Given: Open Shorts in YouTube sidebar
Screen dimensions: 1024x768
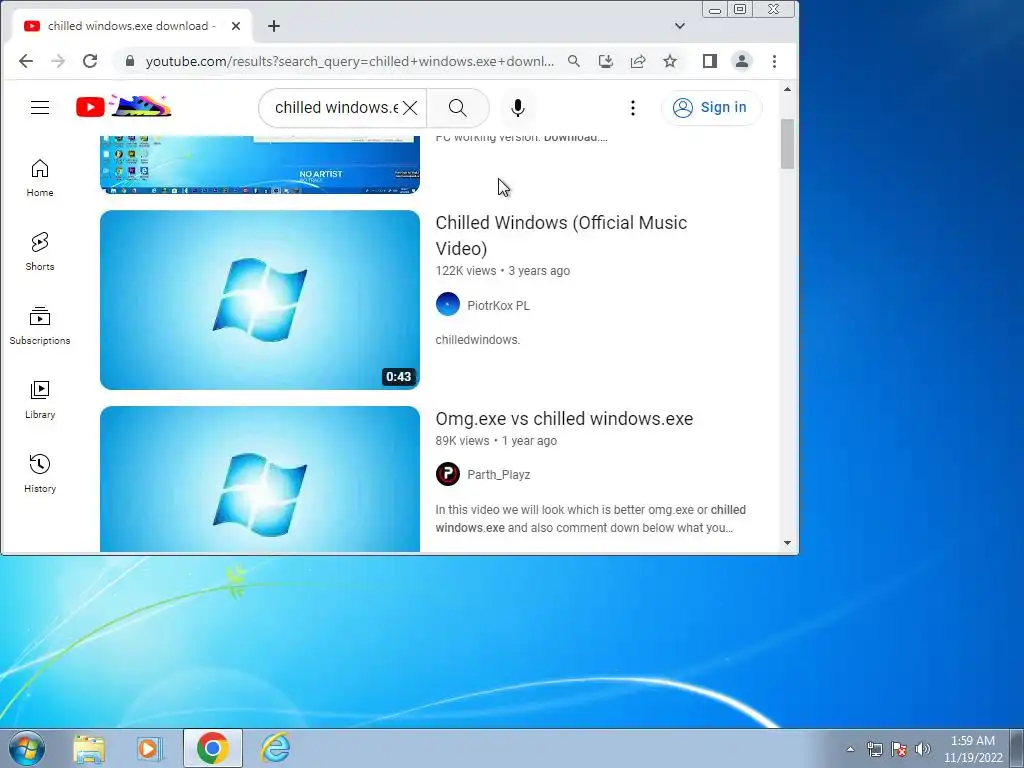Looking at the screenshot, I should (x=40, y=251).
